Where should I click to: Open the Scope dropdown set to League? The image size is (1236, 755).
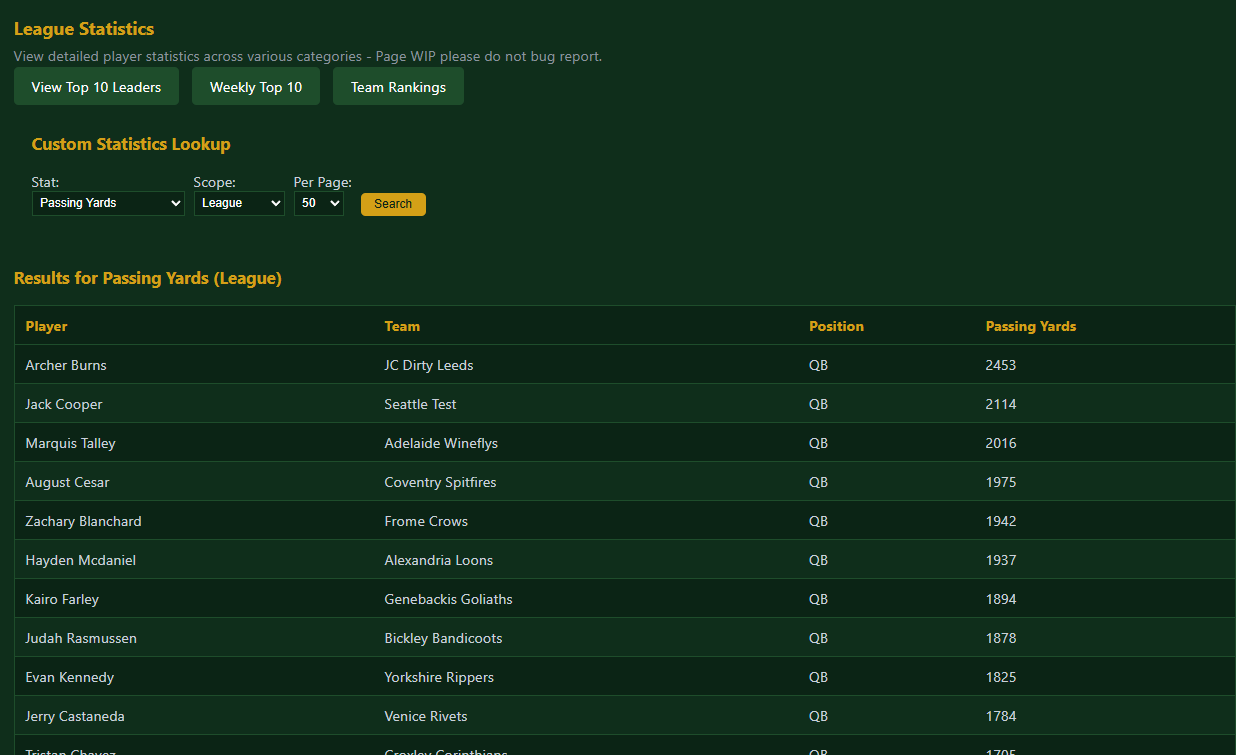tap(238, 203)
